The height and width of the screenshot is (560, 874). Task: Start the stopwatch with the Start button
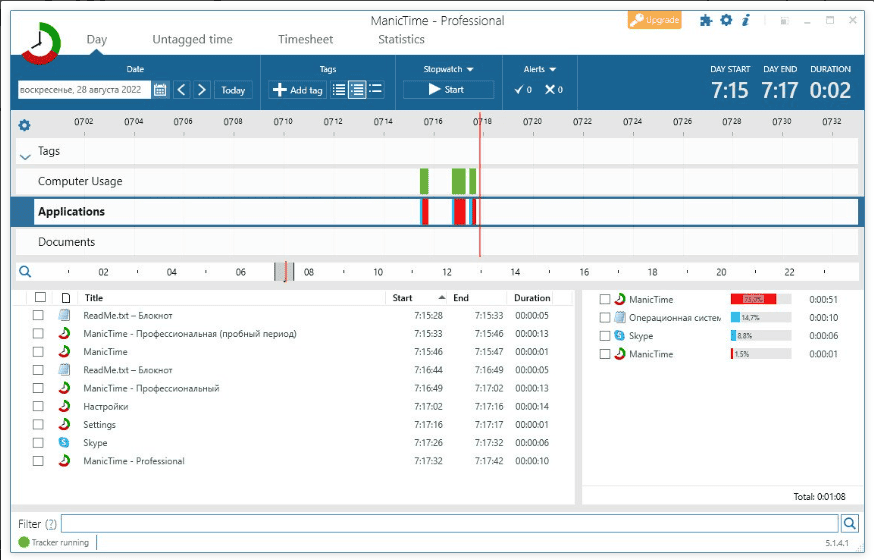(x=448, y=90)
